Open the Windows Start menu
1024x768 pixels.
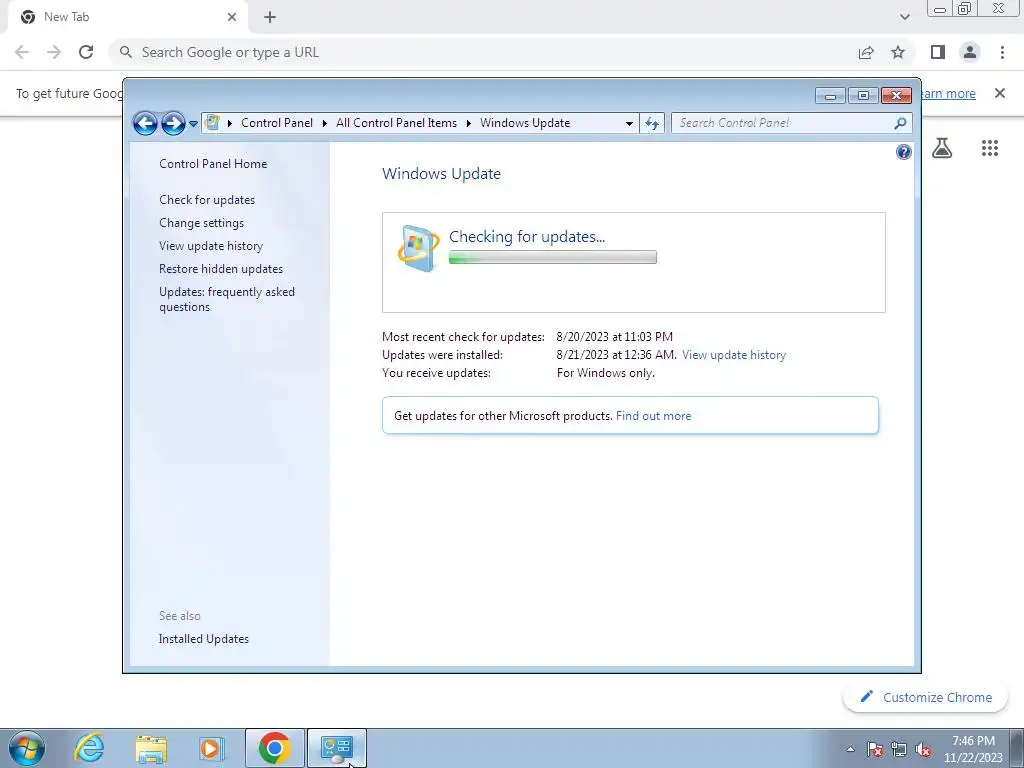[27, 748]
